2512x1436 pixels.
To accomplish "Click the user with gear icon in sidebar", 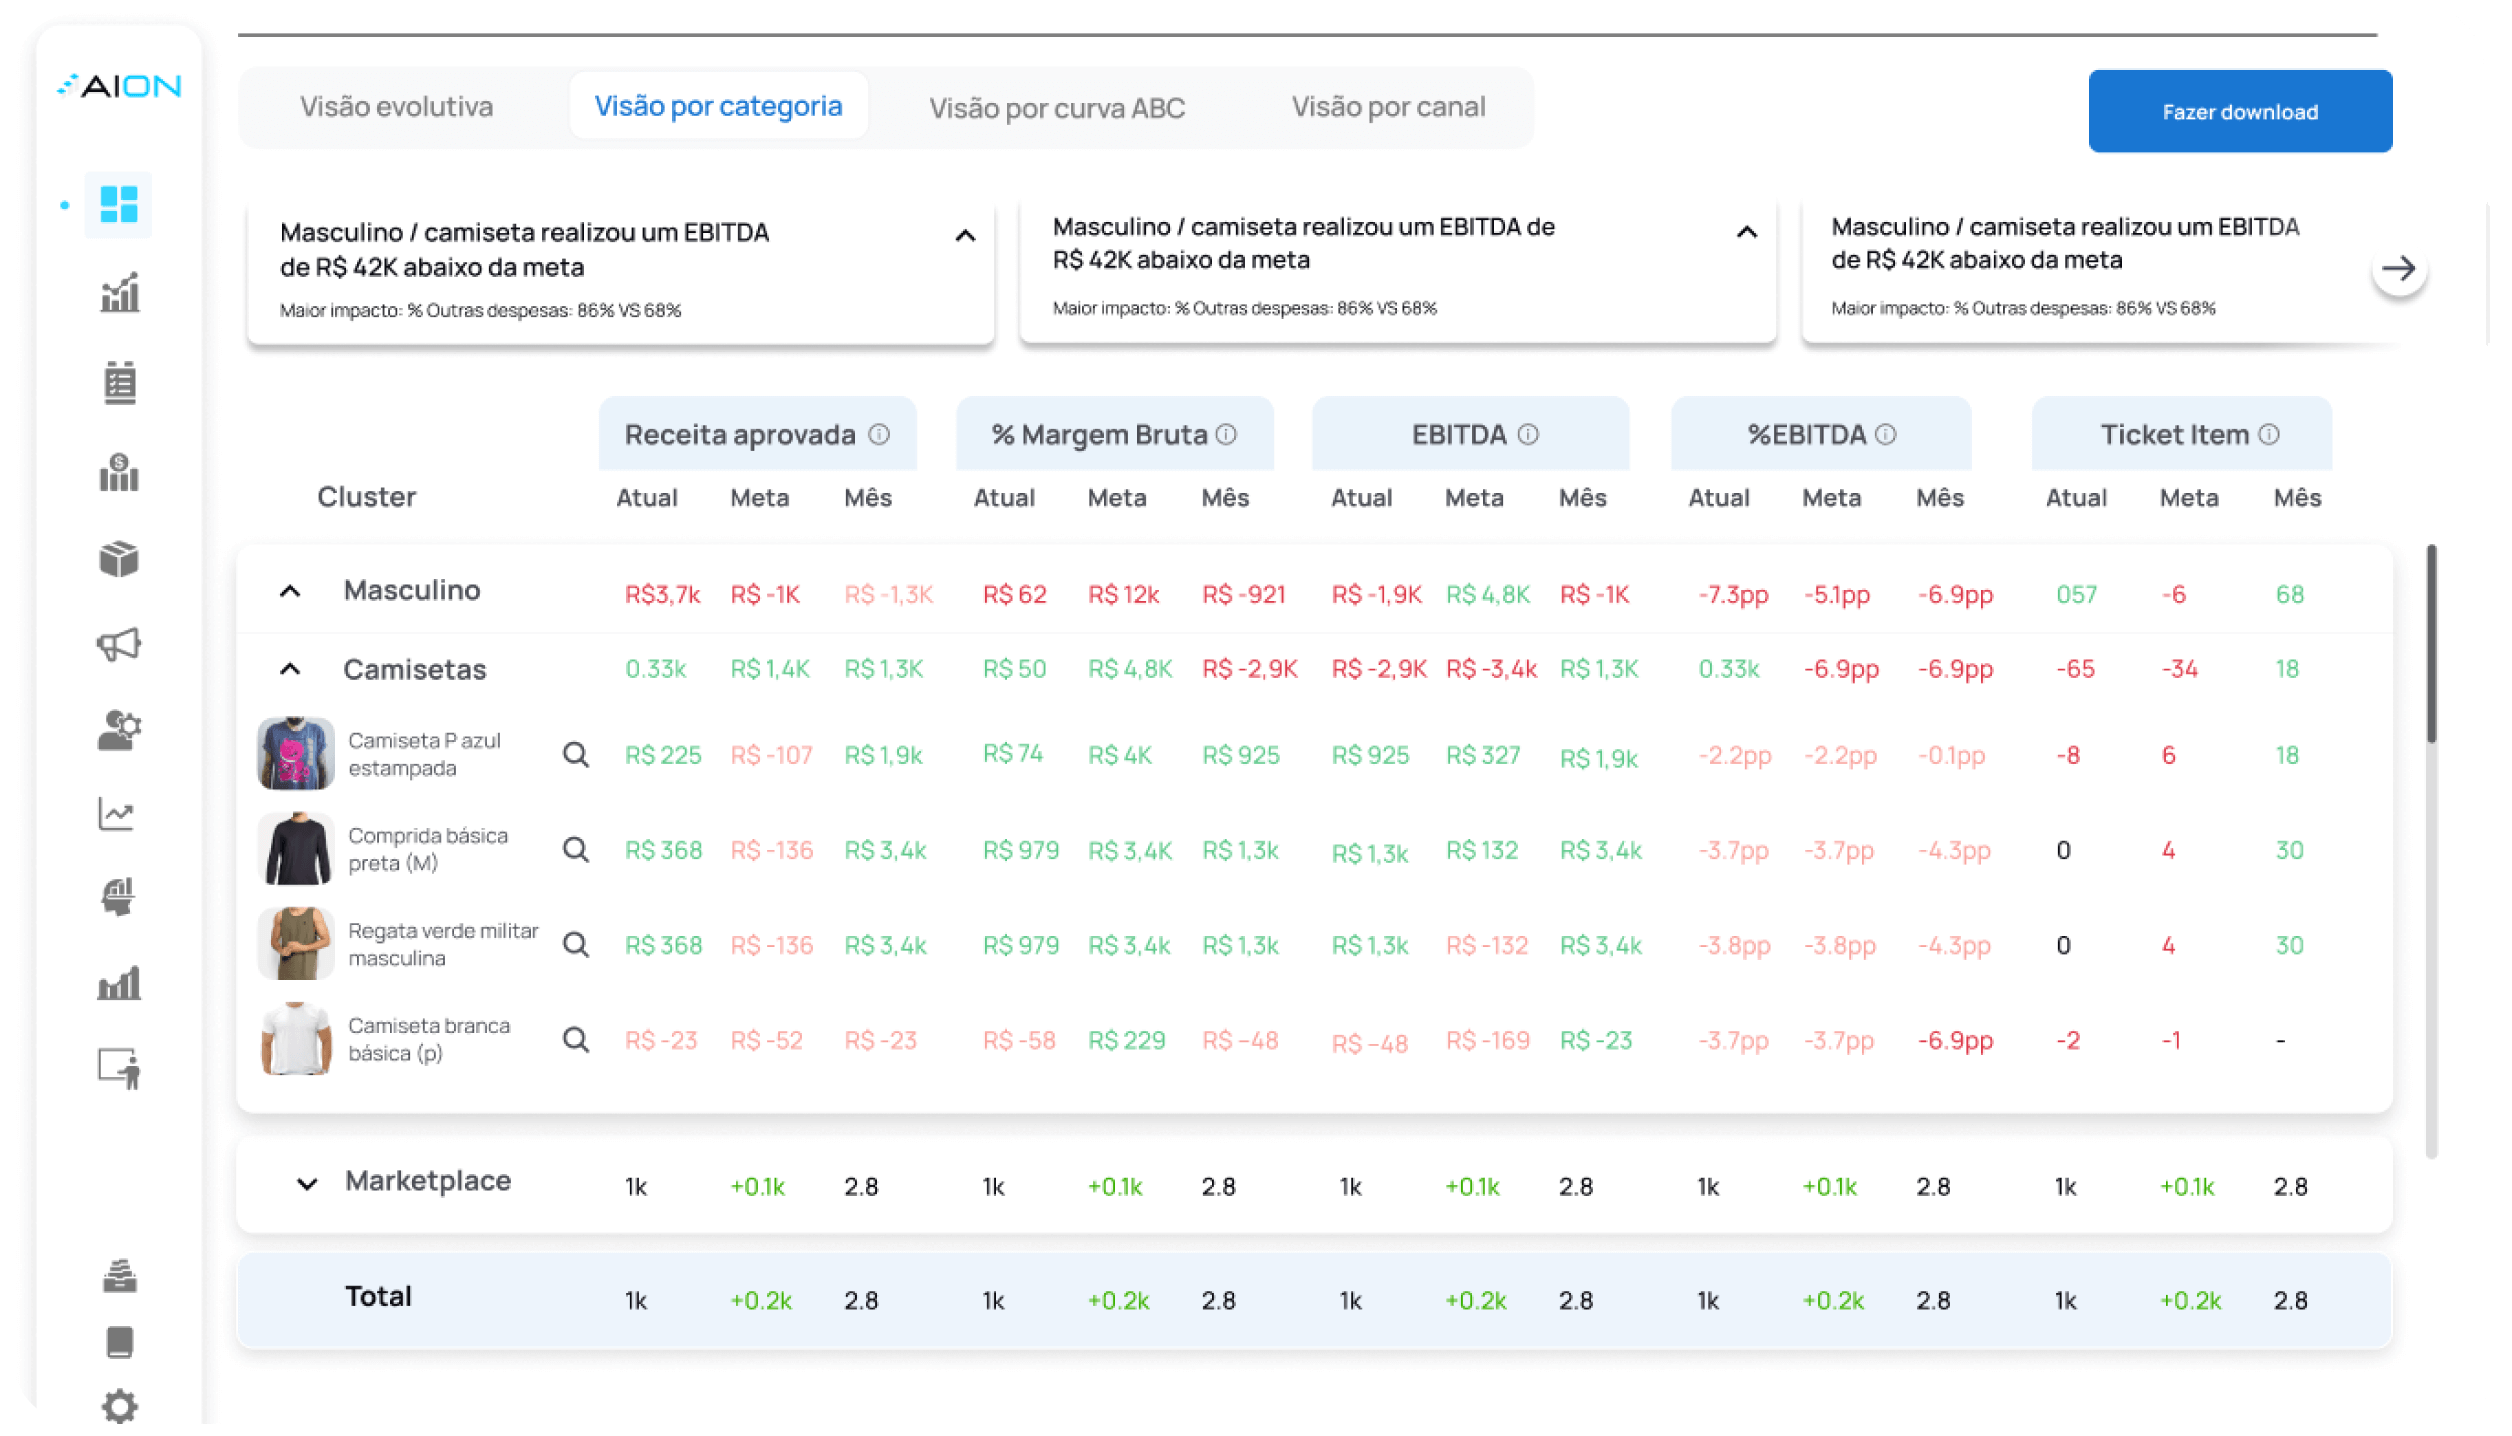I will point(119,730).
